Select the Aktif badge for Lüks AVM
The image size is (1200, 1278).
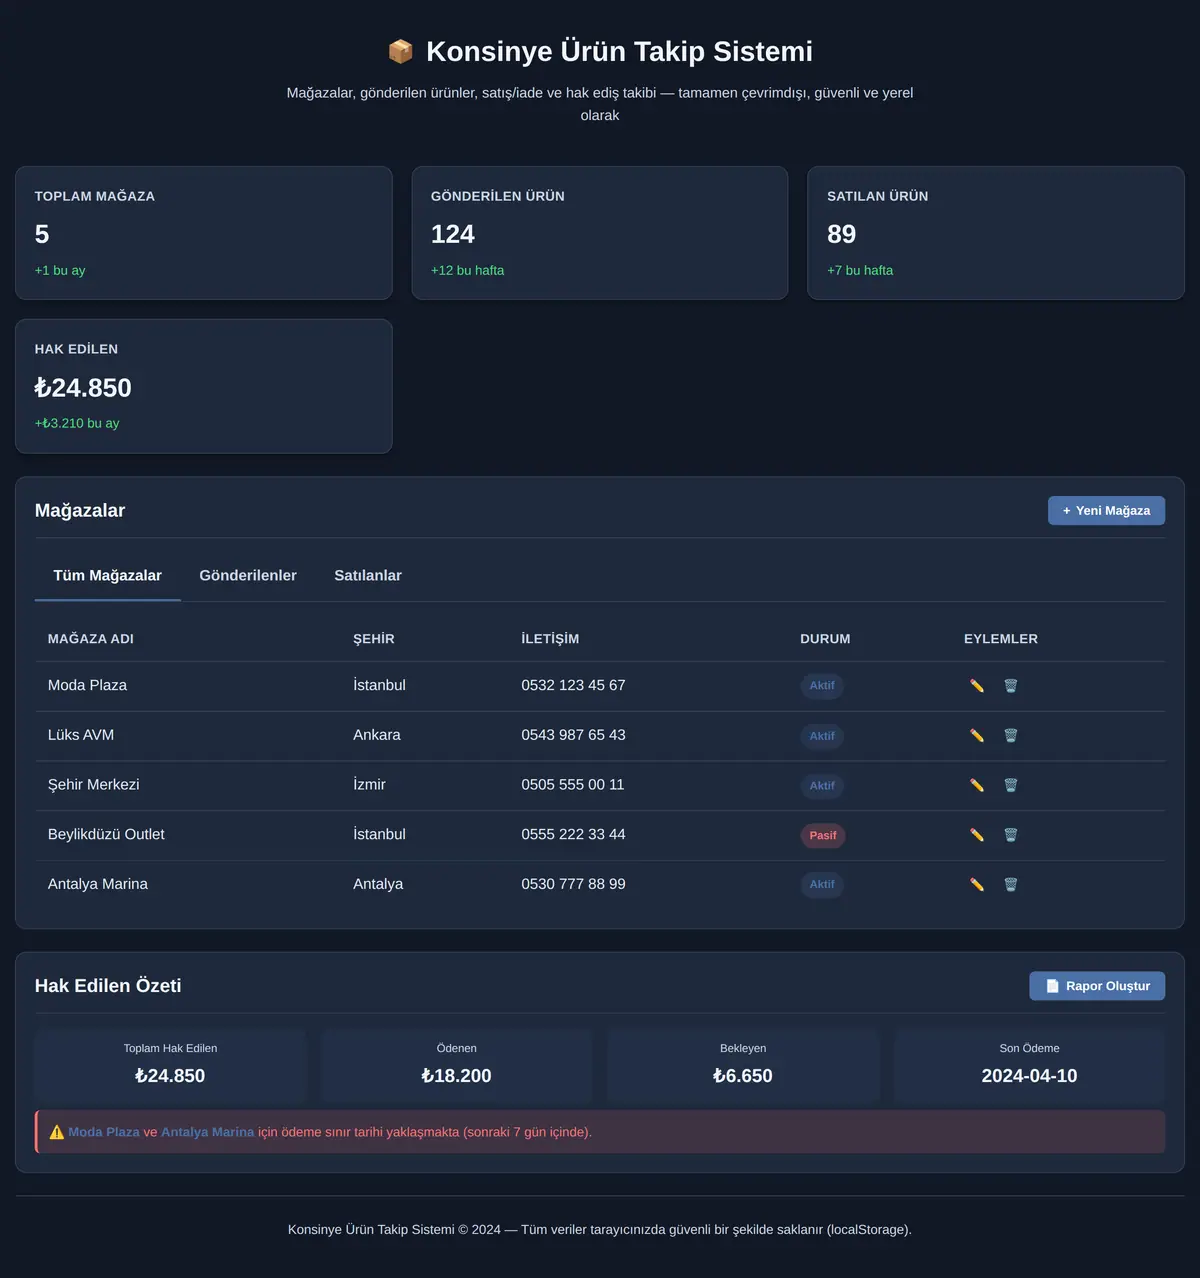point(822,736)
